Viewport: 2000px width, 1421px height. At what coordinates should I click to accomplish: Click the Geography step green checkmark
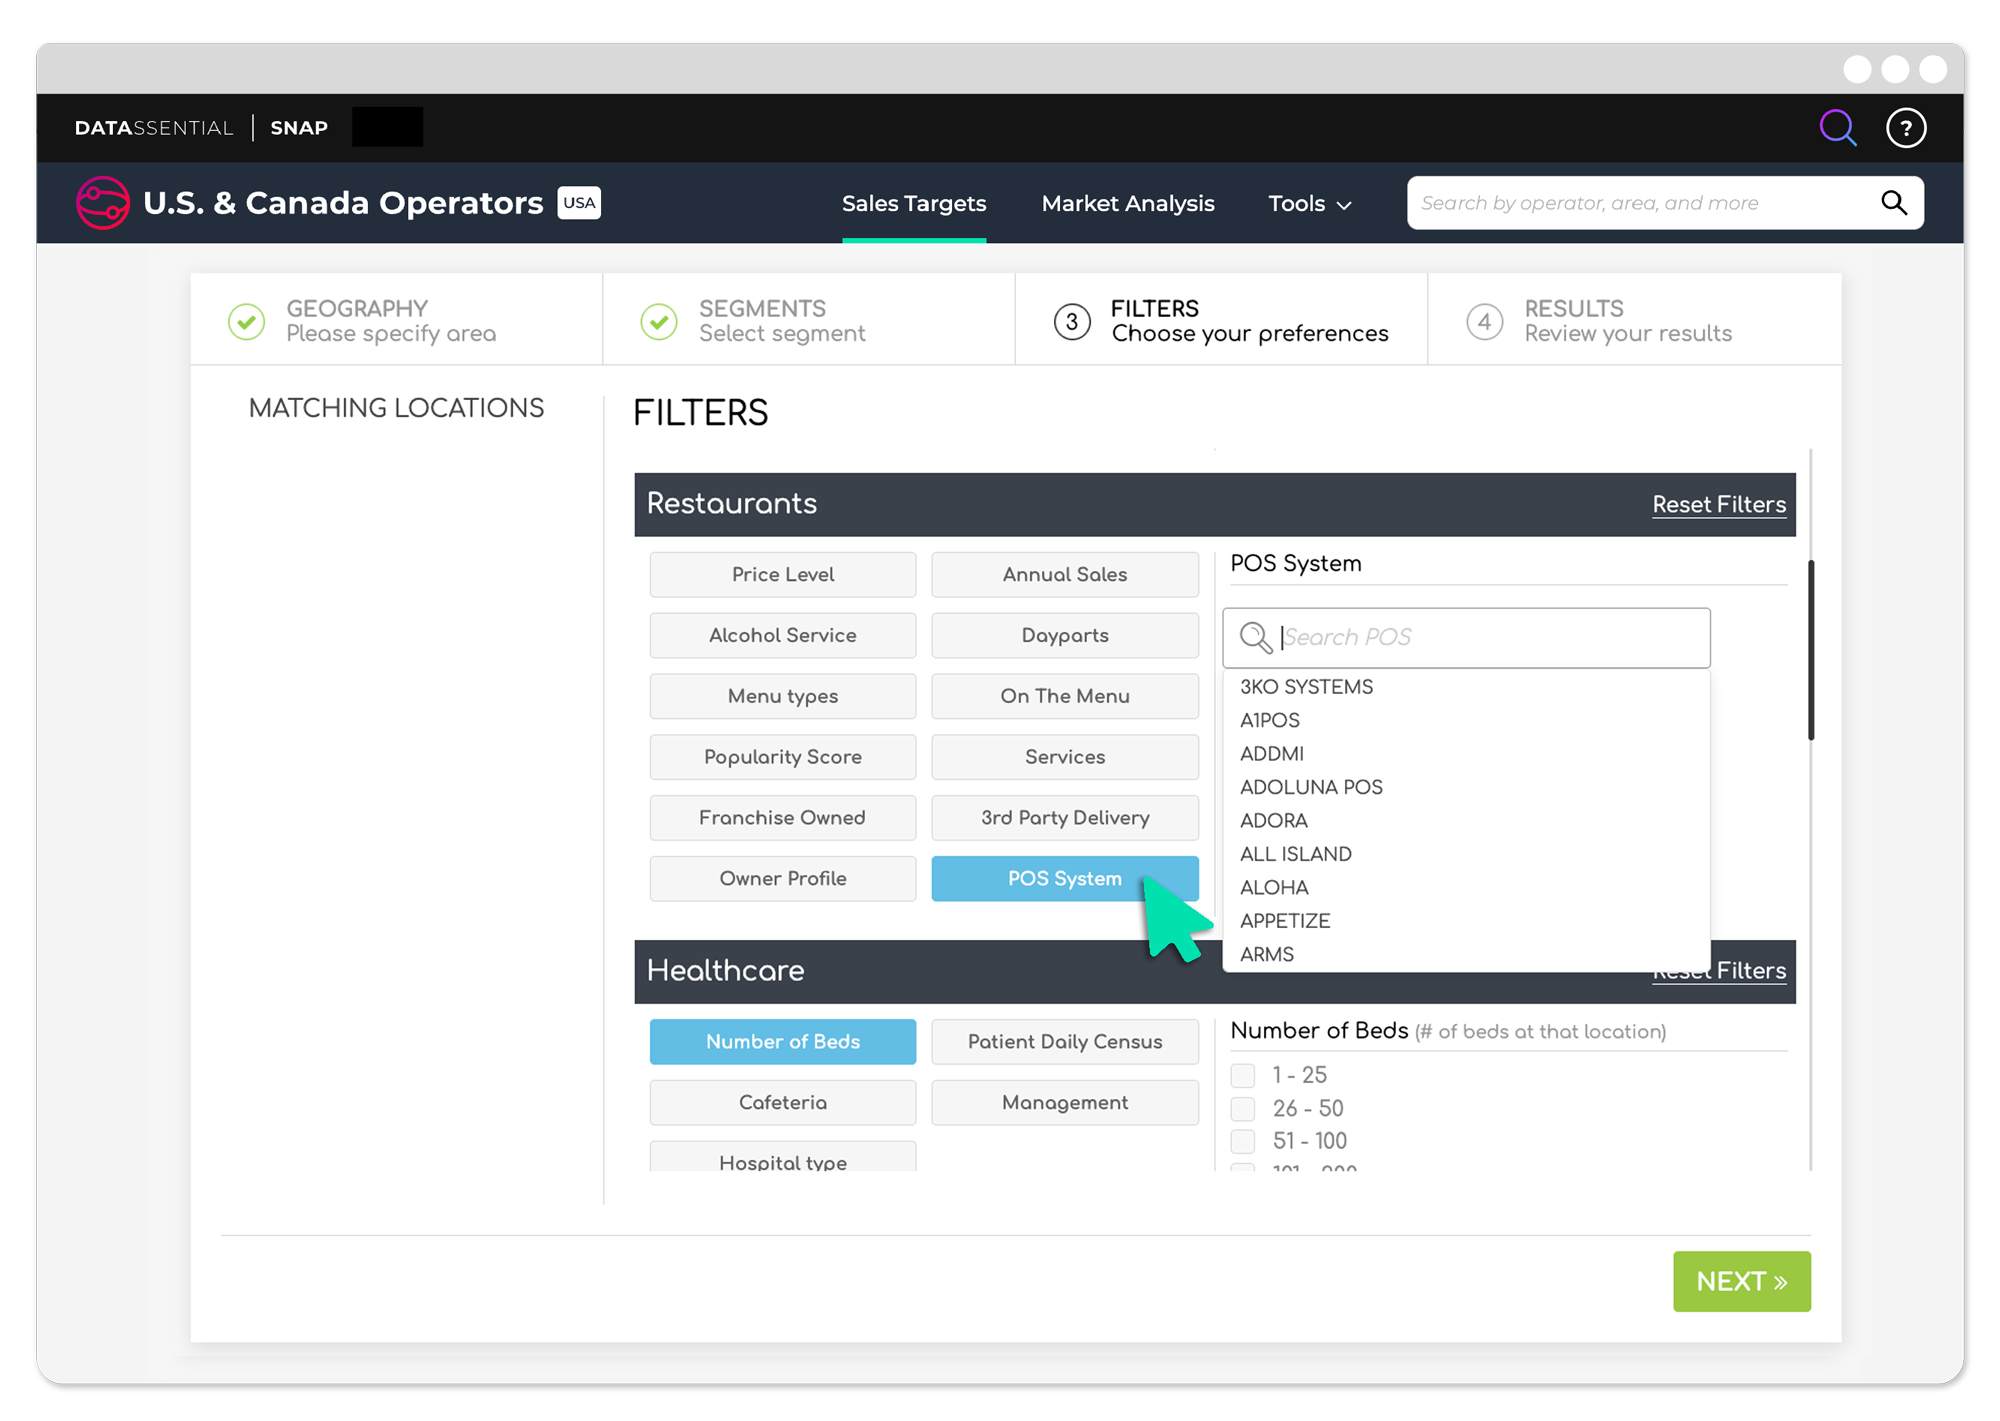click(247, 321)
